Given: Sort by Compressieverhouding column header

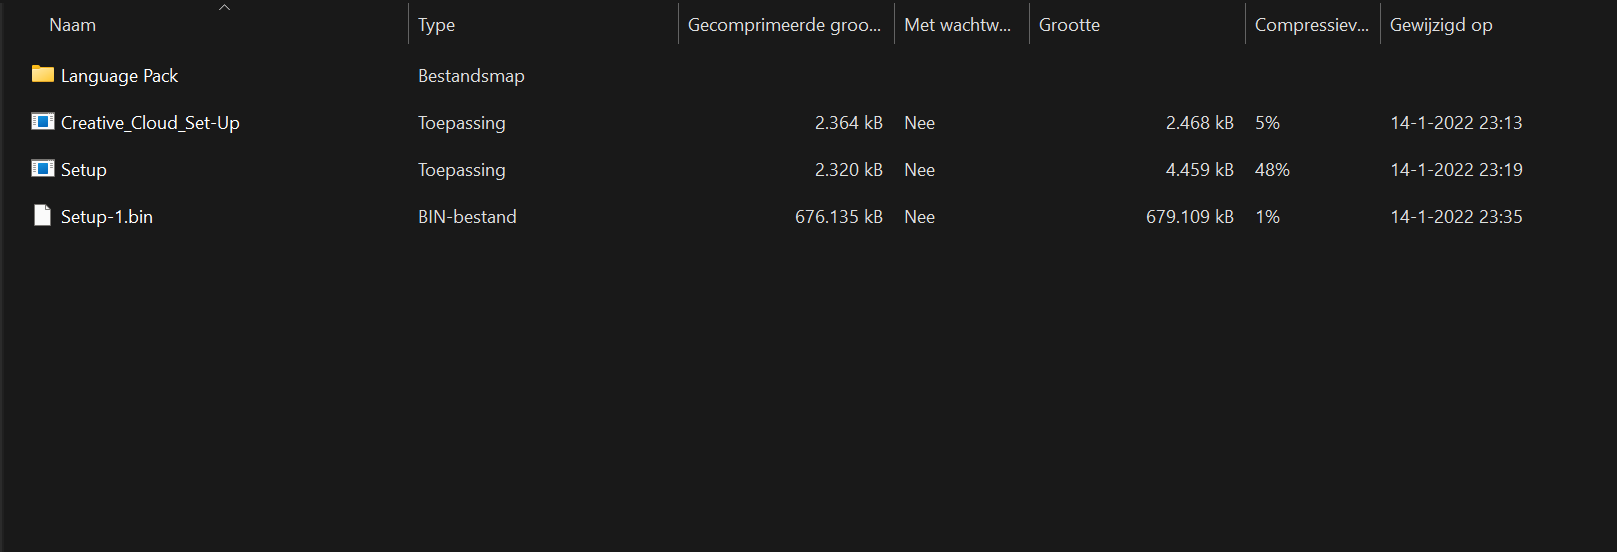Looking at the screenshot, I should [x=1311, y=25].
